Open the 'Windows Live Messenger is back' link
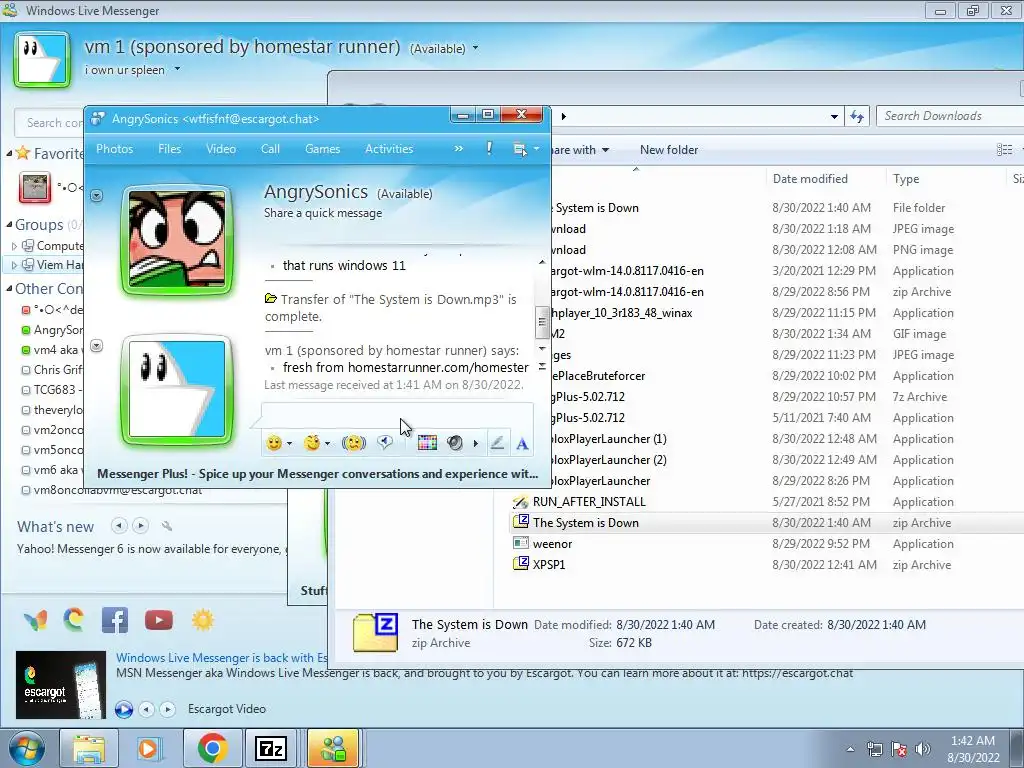1024x768 pixels. coord(221,658)
